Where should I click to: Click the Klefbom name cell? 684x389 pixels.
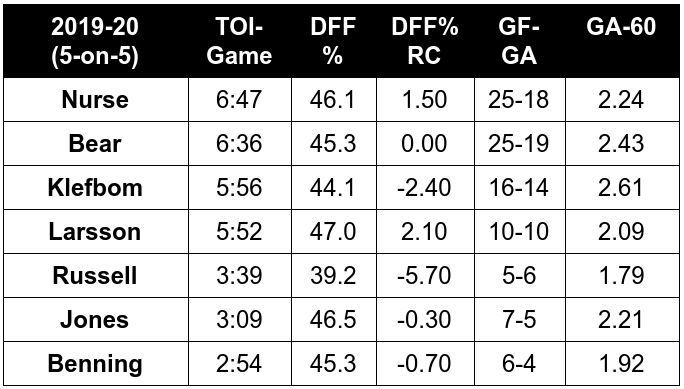[x=96, y=188]
